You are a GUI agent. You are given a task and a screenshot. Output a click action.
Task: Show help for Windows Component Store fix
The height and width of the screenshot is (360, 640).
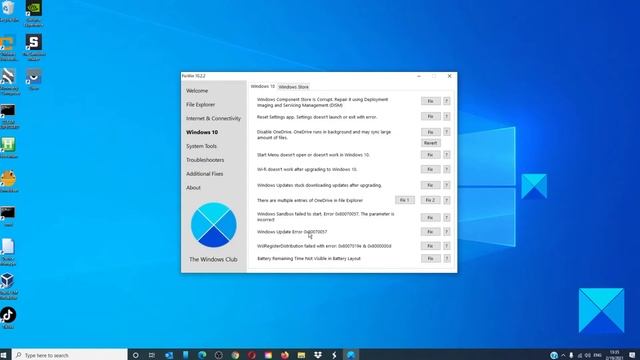coord(447,101)
